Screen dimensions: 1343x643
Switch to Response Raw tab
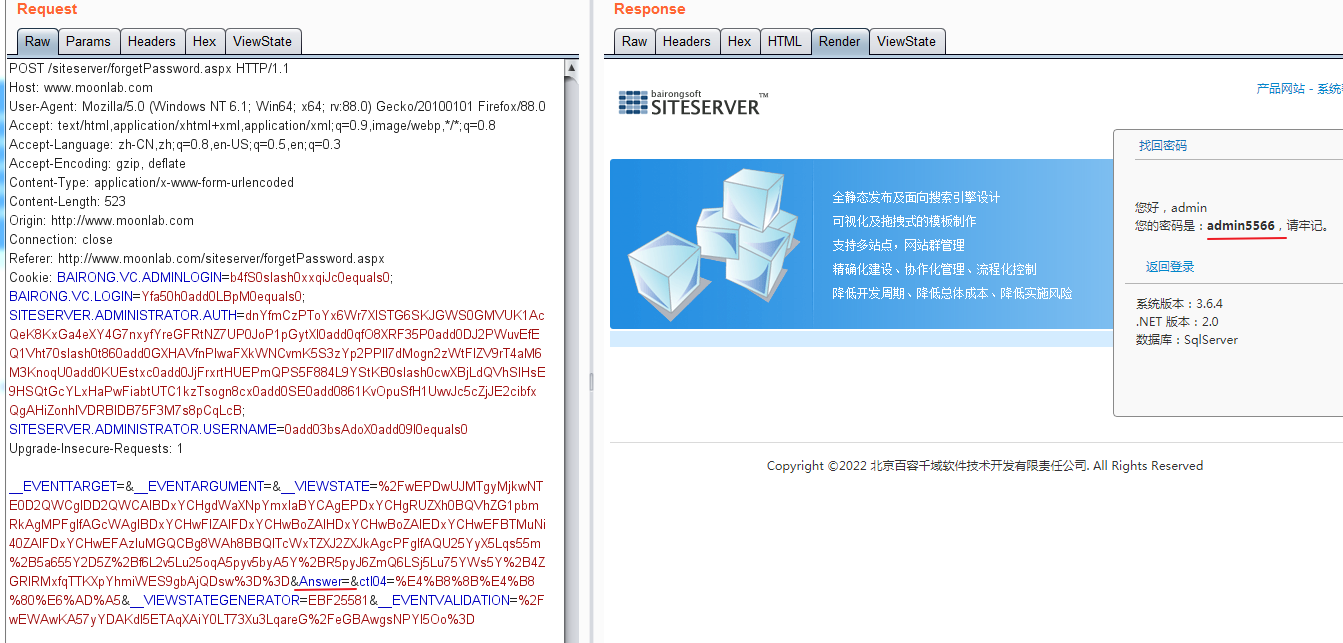pyautogui.click(x=635, y=41)
